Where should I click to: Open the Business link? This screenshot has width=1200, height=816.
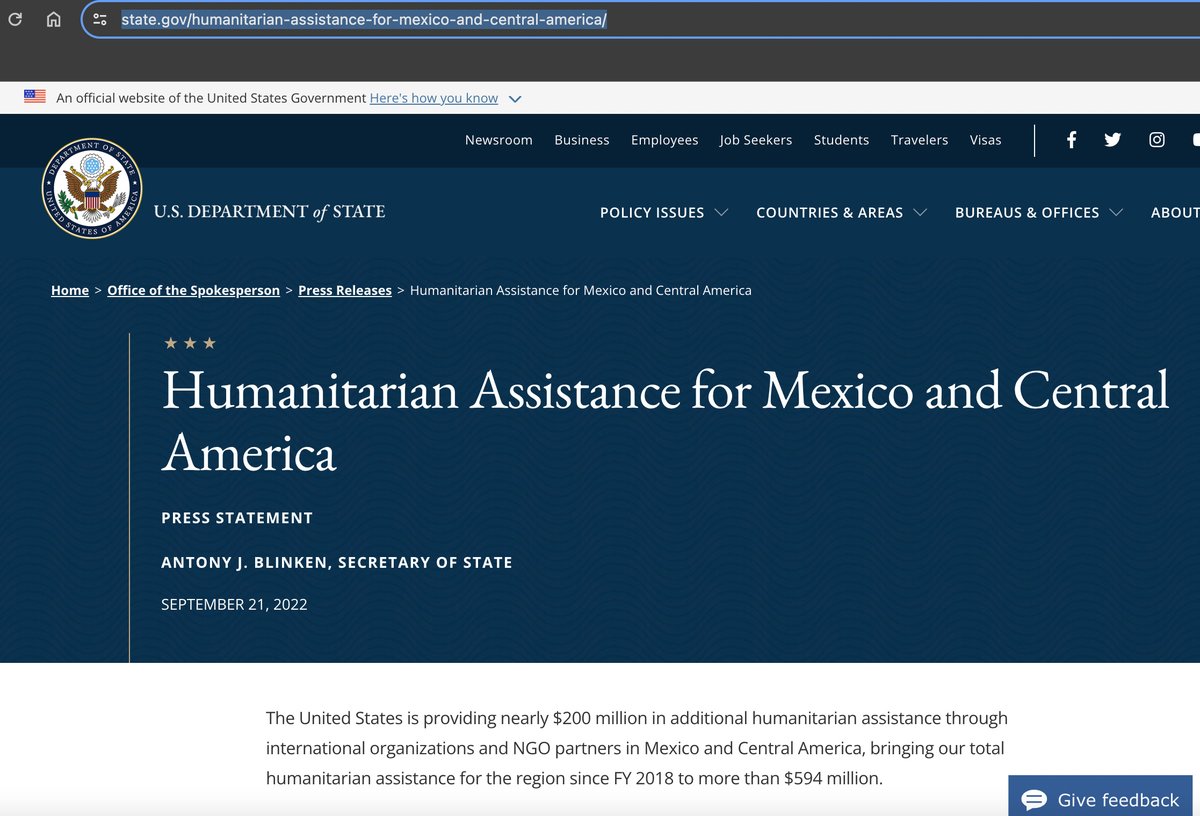pyautogui.click(x=582, y=140)
